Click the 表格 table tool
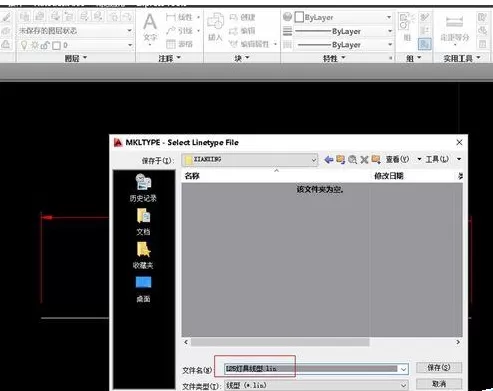 180,44
